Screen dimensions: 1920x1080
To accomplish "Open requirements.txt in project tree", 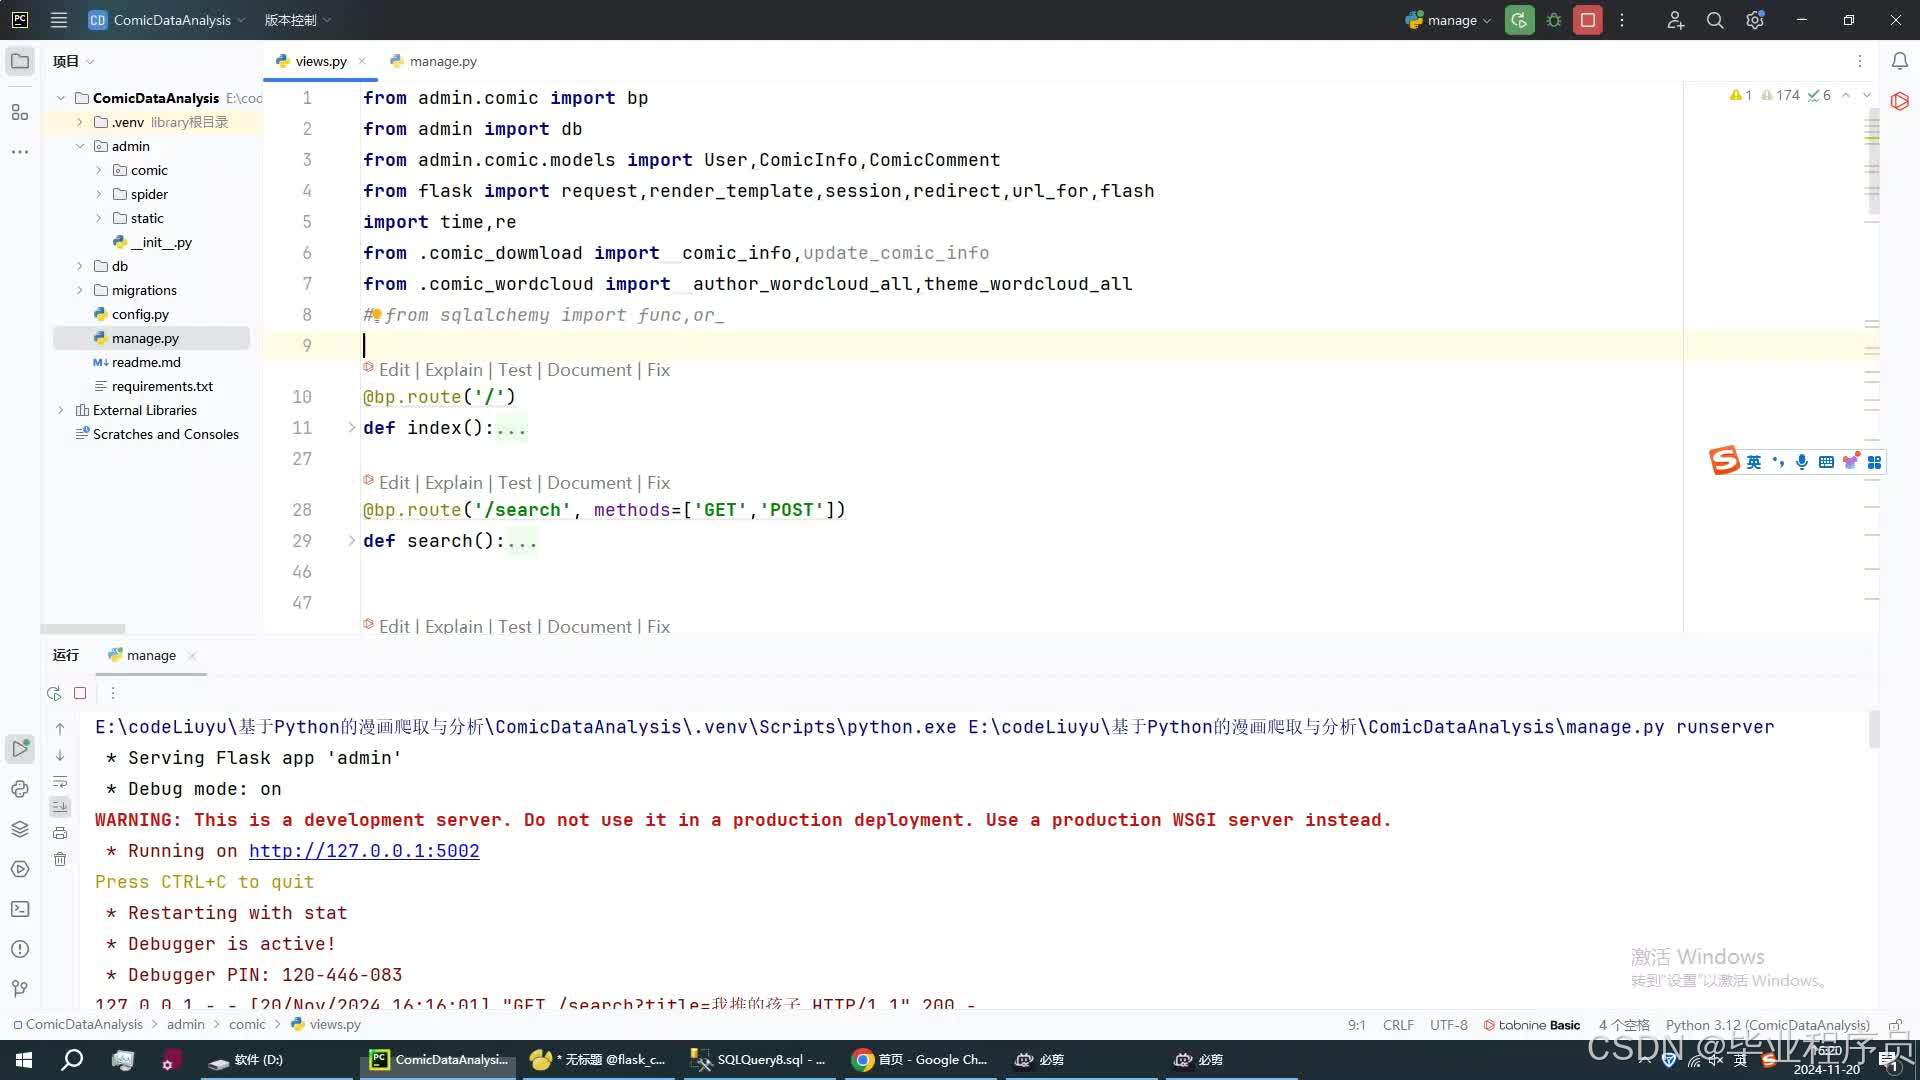I will [x=162, y=386].
